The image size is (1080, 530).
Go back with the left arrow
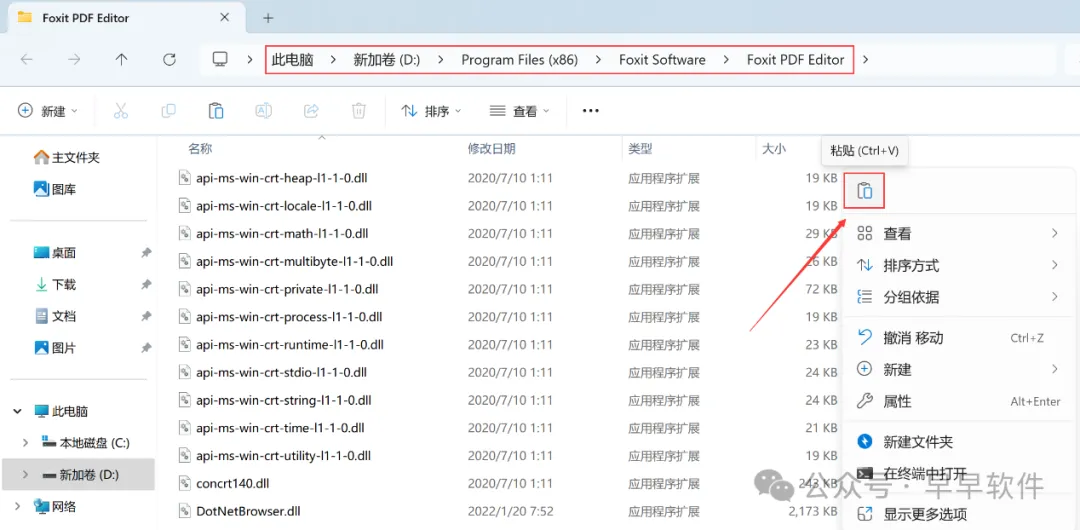click(x=27, y=60)
